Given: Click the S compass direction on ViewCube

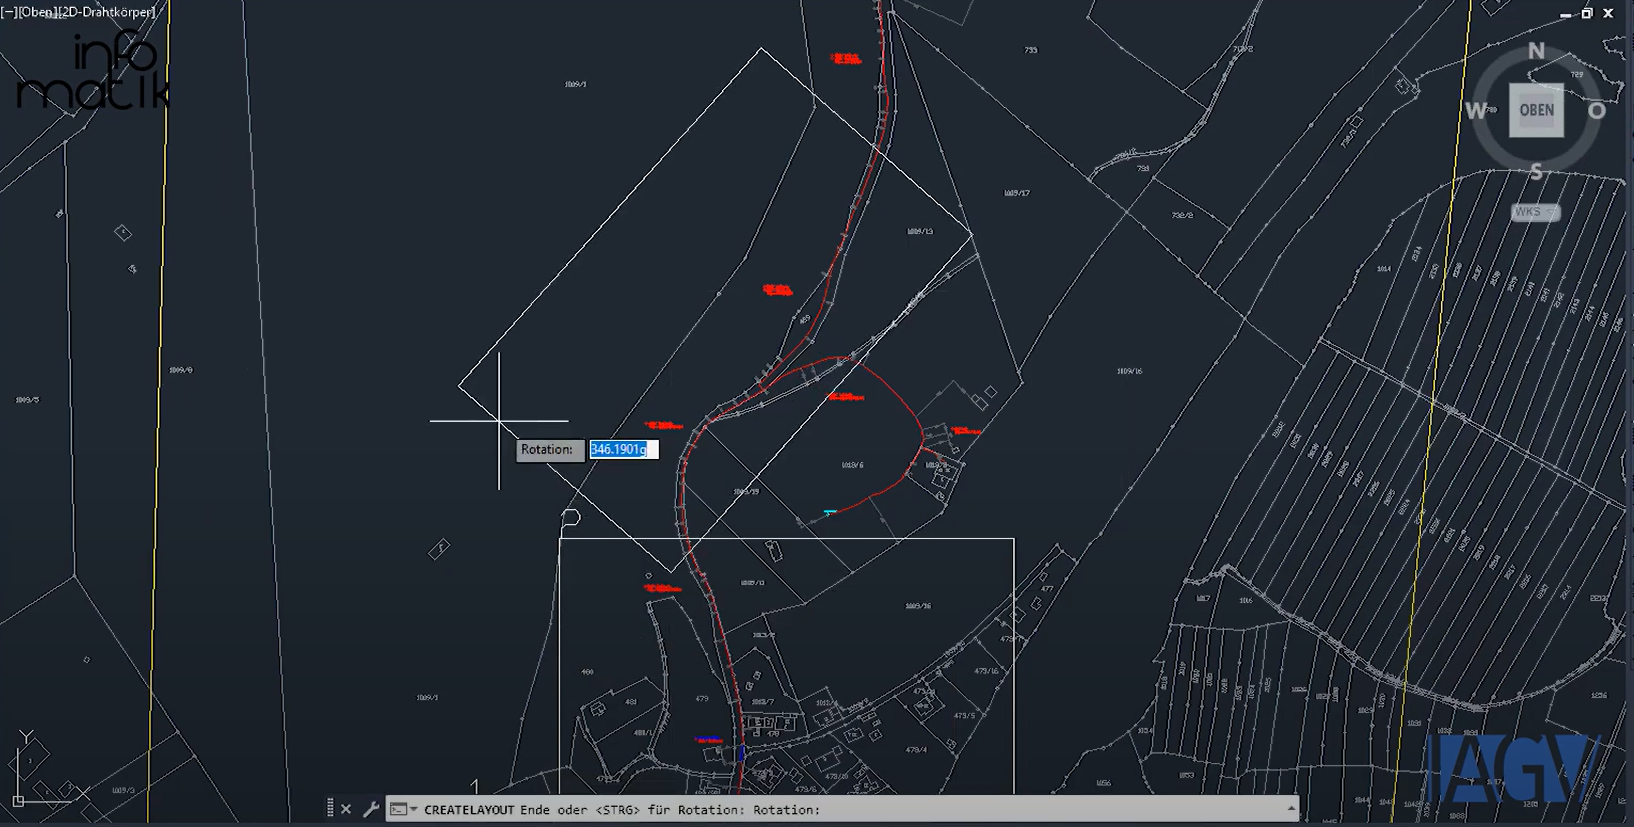Looking at the screenshot, I should pyautogui.click(x=1536, y=172).
